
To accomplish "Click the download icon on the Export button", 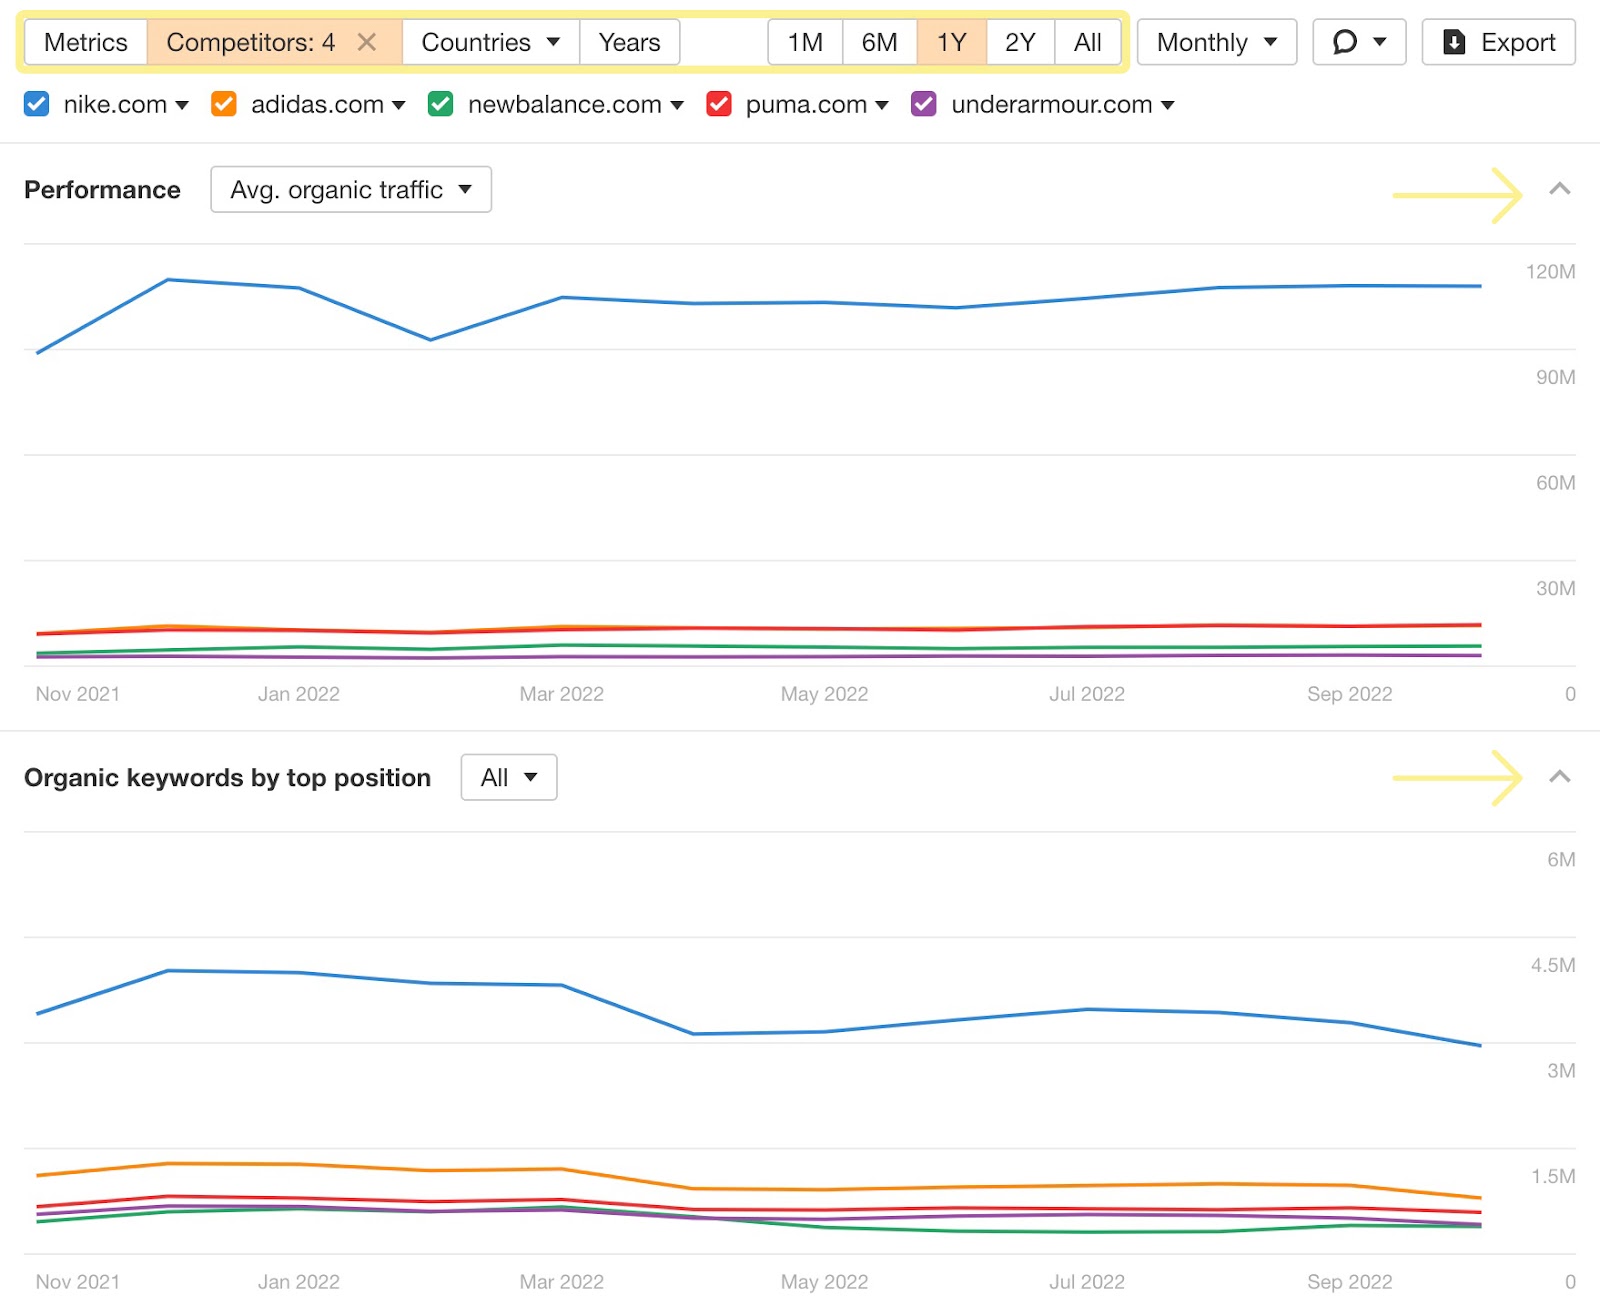I will [x=1452, y=42].
